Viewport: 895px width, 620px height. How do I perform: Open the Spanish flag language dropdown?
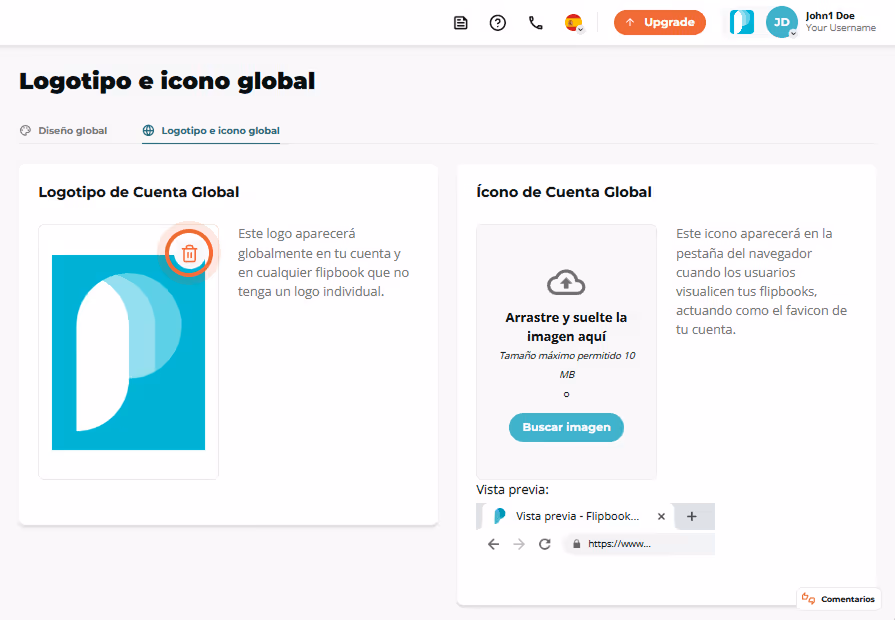click(574, 23)
